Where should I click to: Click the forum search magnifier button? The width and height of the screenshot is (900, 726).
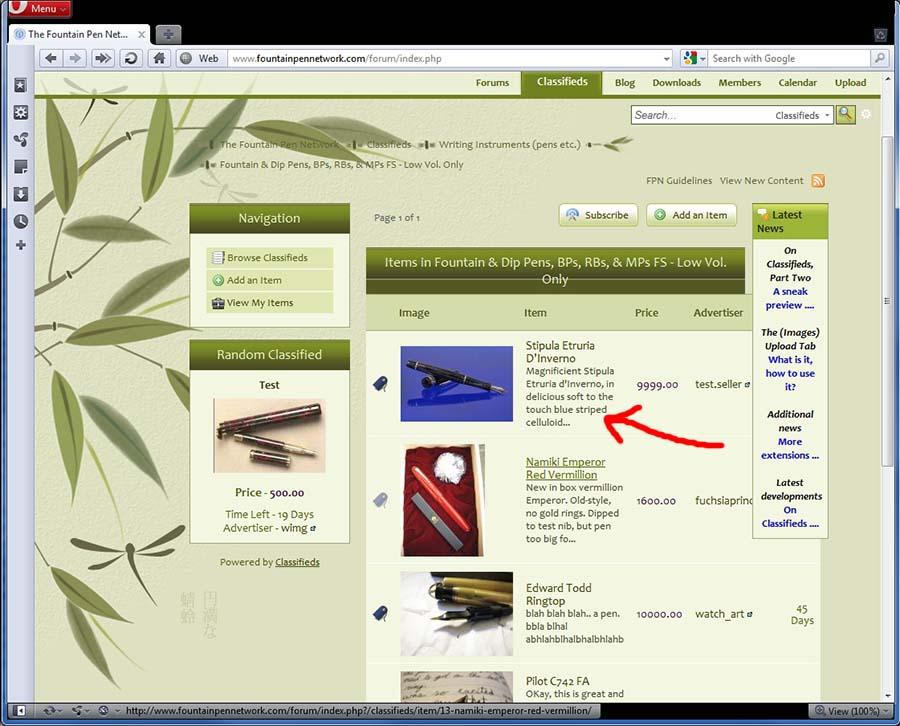846,115
